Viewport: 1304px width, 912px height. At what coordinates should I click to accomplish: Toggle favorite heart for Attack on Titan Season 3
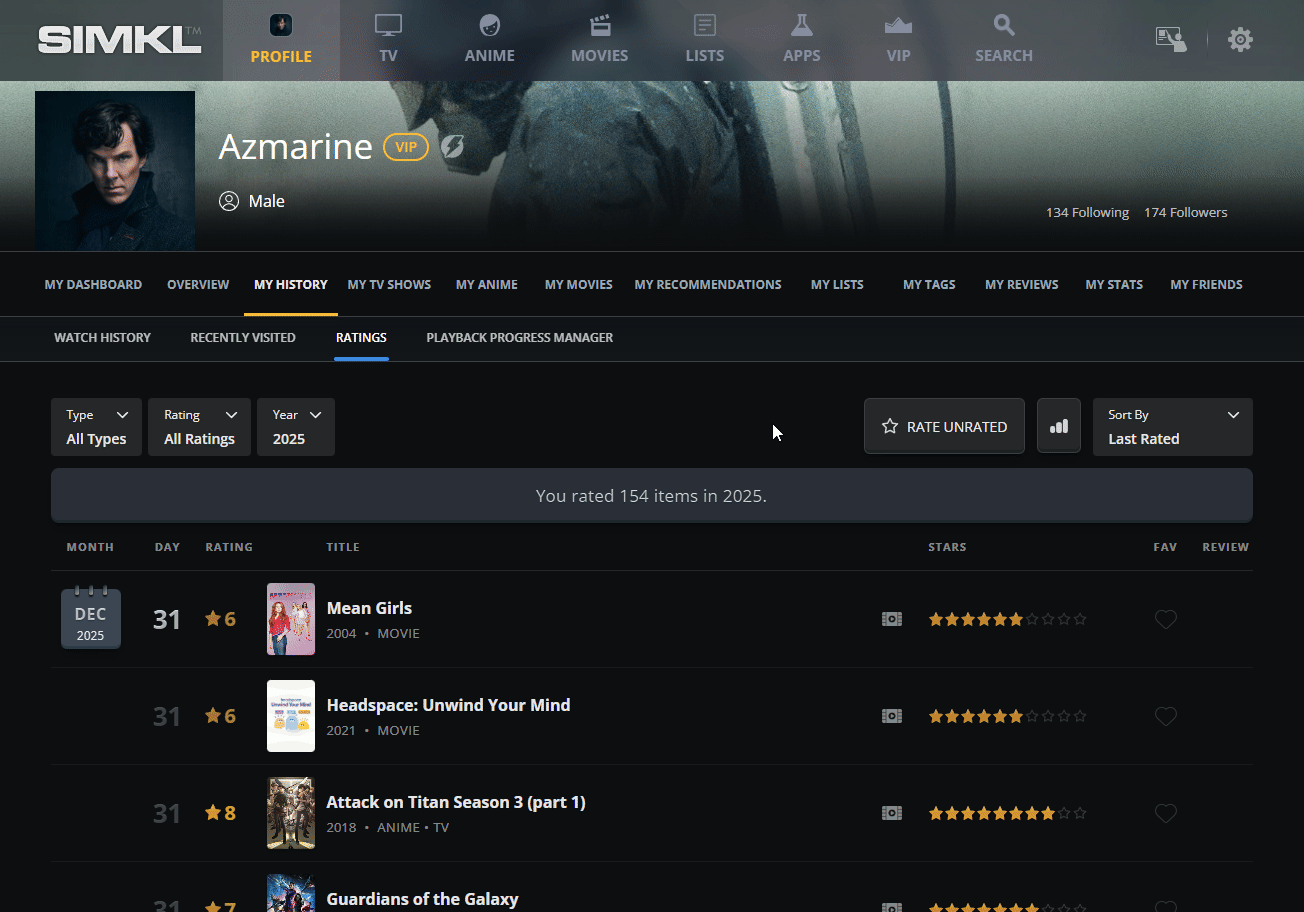[x=1165, y=814]
